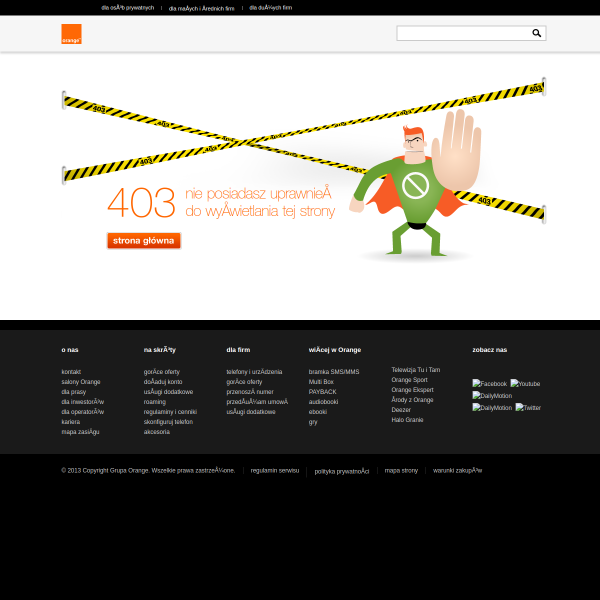Open the 'salony Orange' footer link
This screenshot has height=600, width=600.
click(x=81, y=382)
